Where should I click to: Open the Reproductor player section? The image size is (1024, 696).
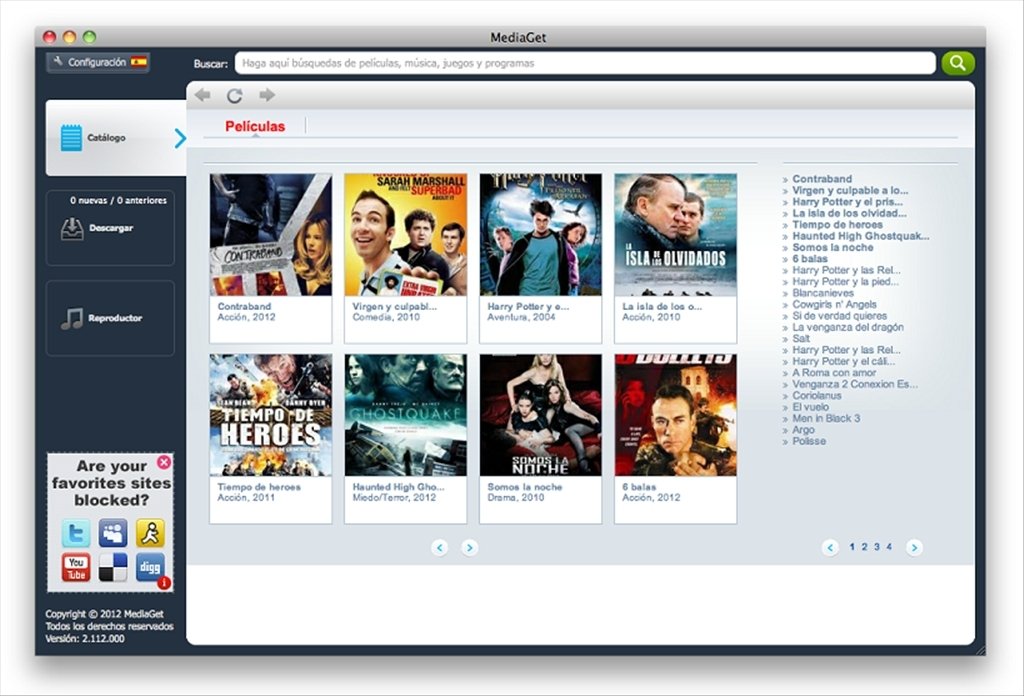point(110,318)
